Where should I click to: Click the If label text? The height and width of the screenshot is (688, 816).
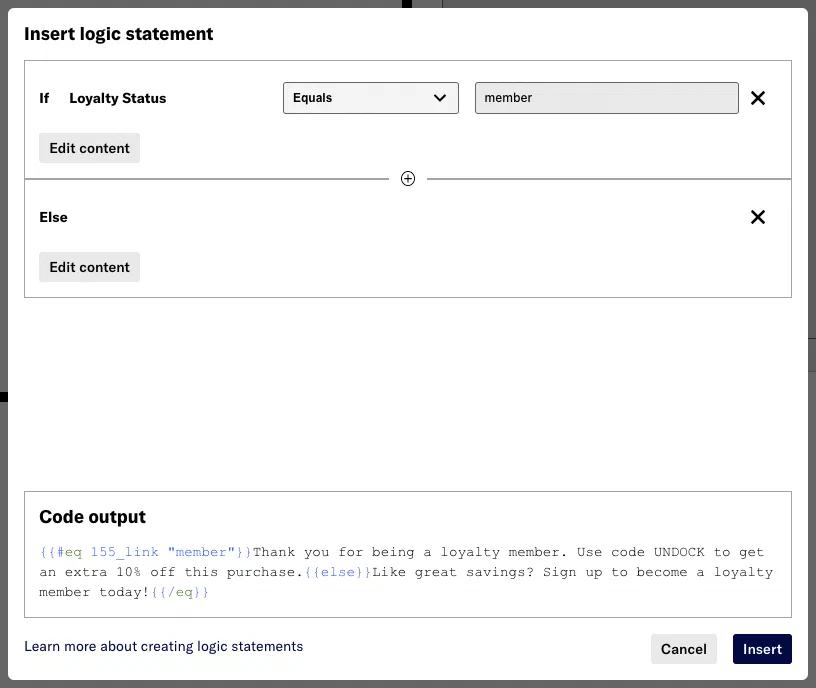coord(44,98)
